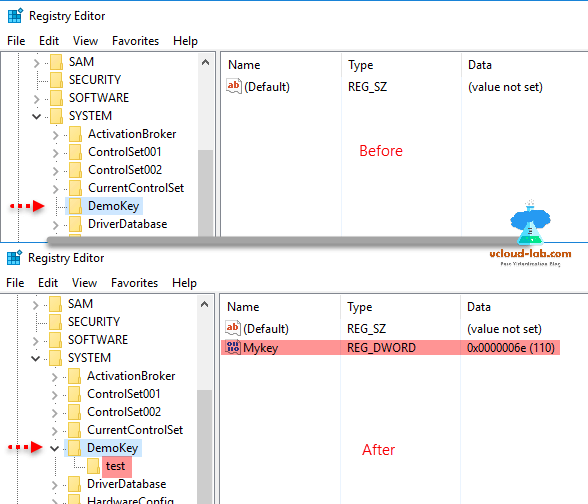Expand SAM key in top window tree
Screen dimensions: 588x504
36,63
